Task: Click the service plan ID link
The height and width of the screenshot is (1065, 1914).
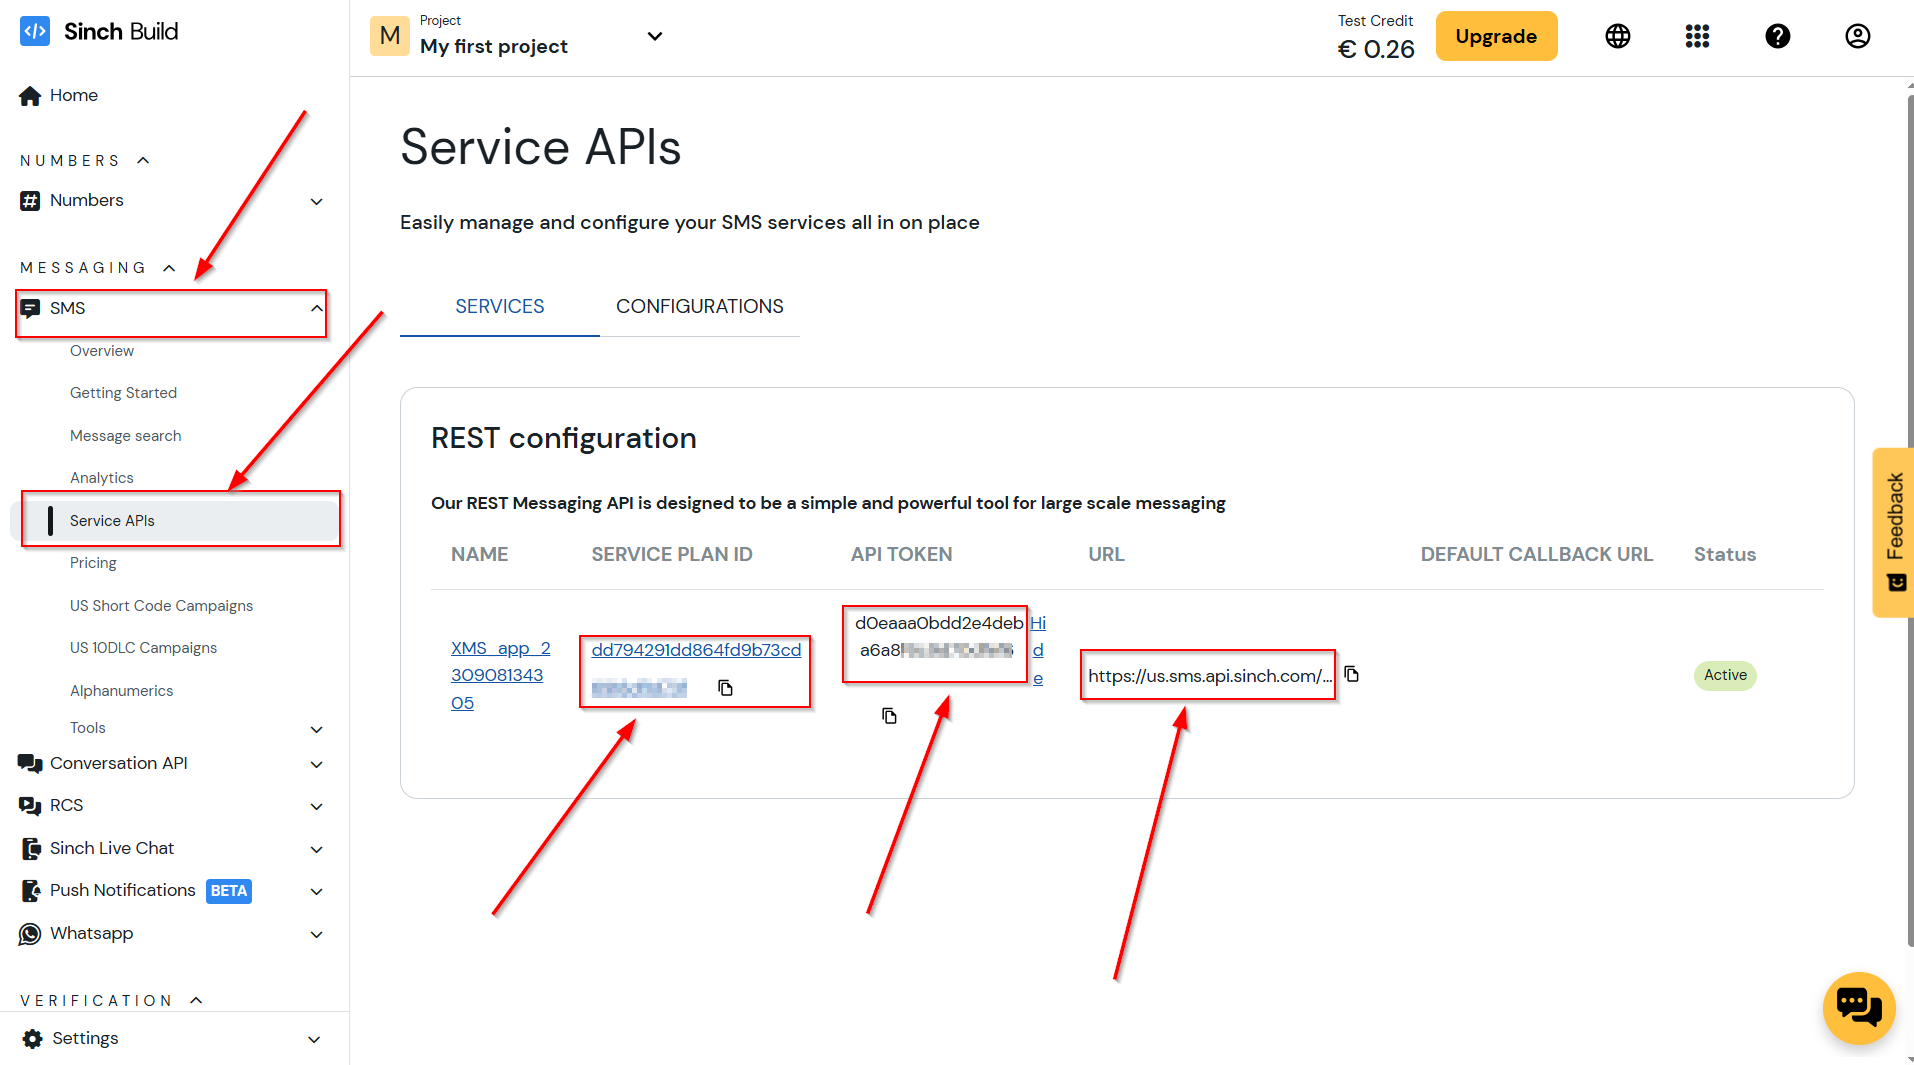Action: coord(696,650)
